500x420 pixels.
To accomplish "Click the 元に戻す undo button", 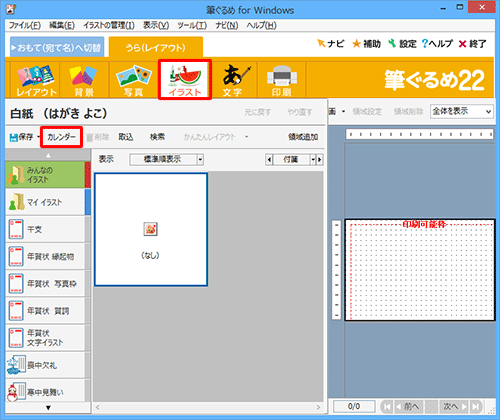I will click(x=257, y=113).
